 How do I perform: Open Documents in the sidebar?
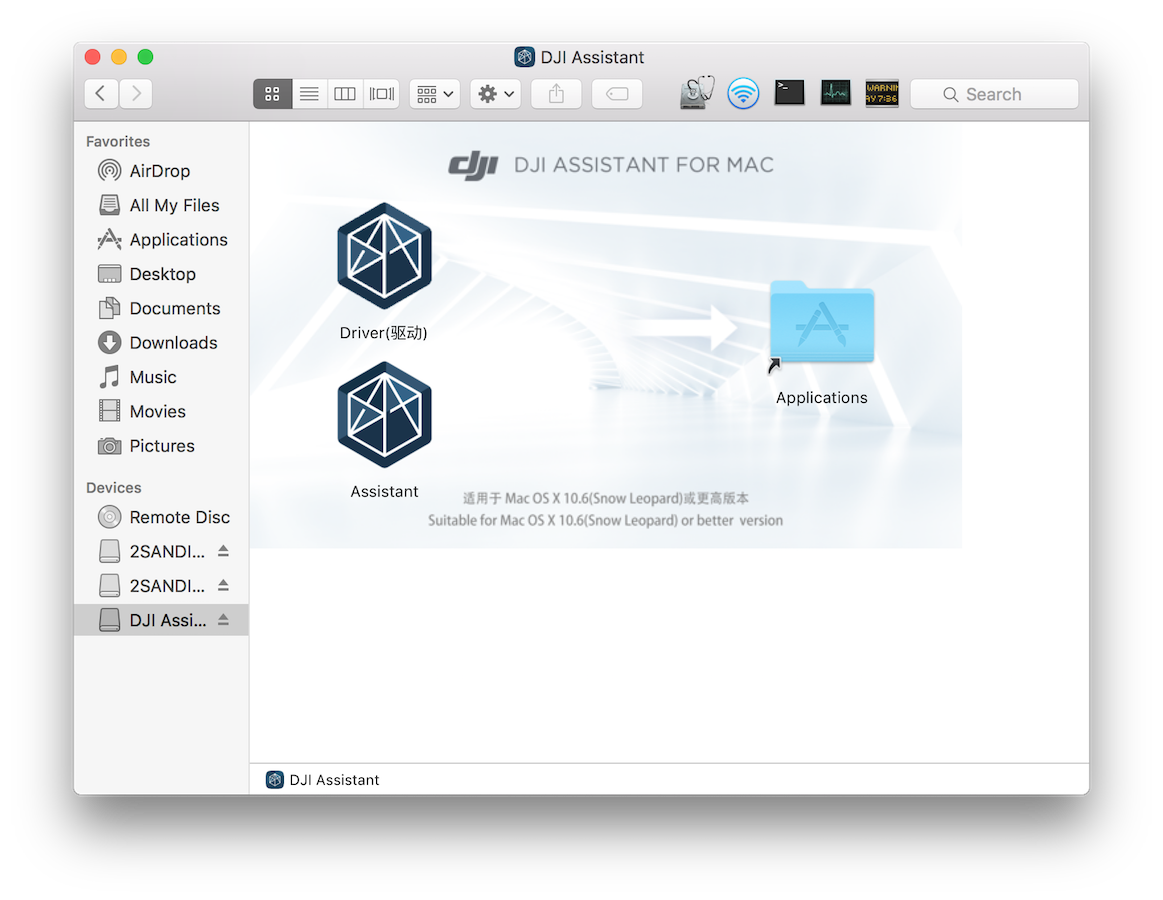(160, 308)
